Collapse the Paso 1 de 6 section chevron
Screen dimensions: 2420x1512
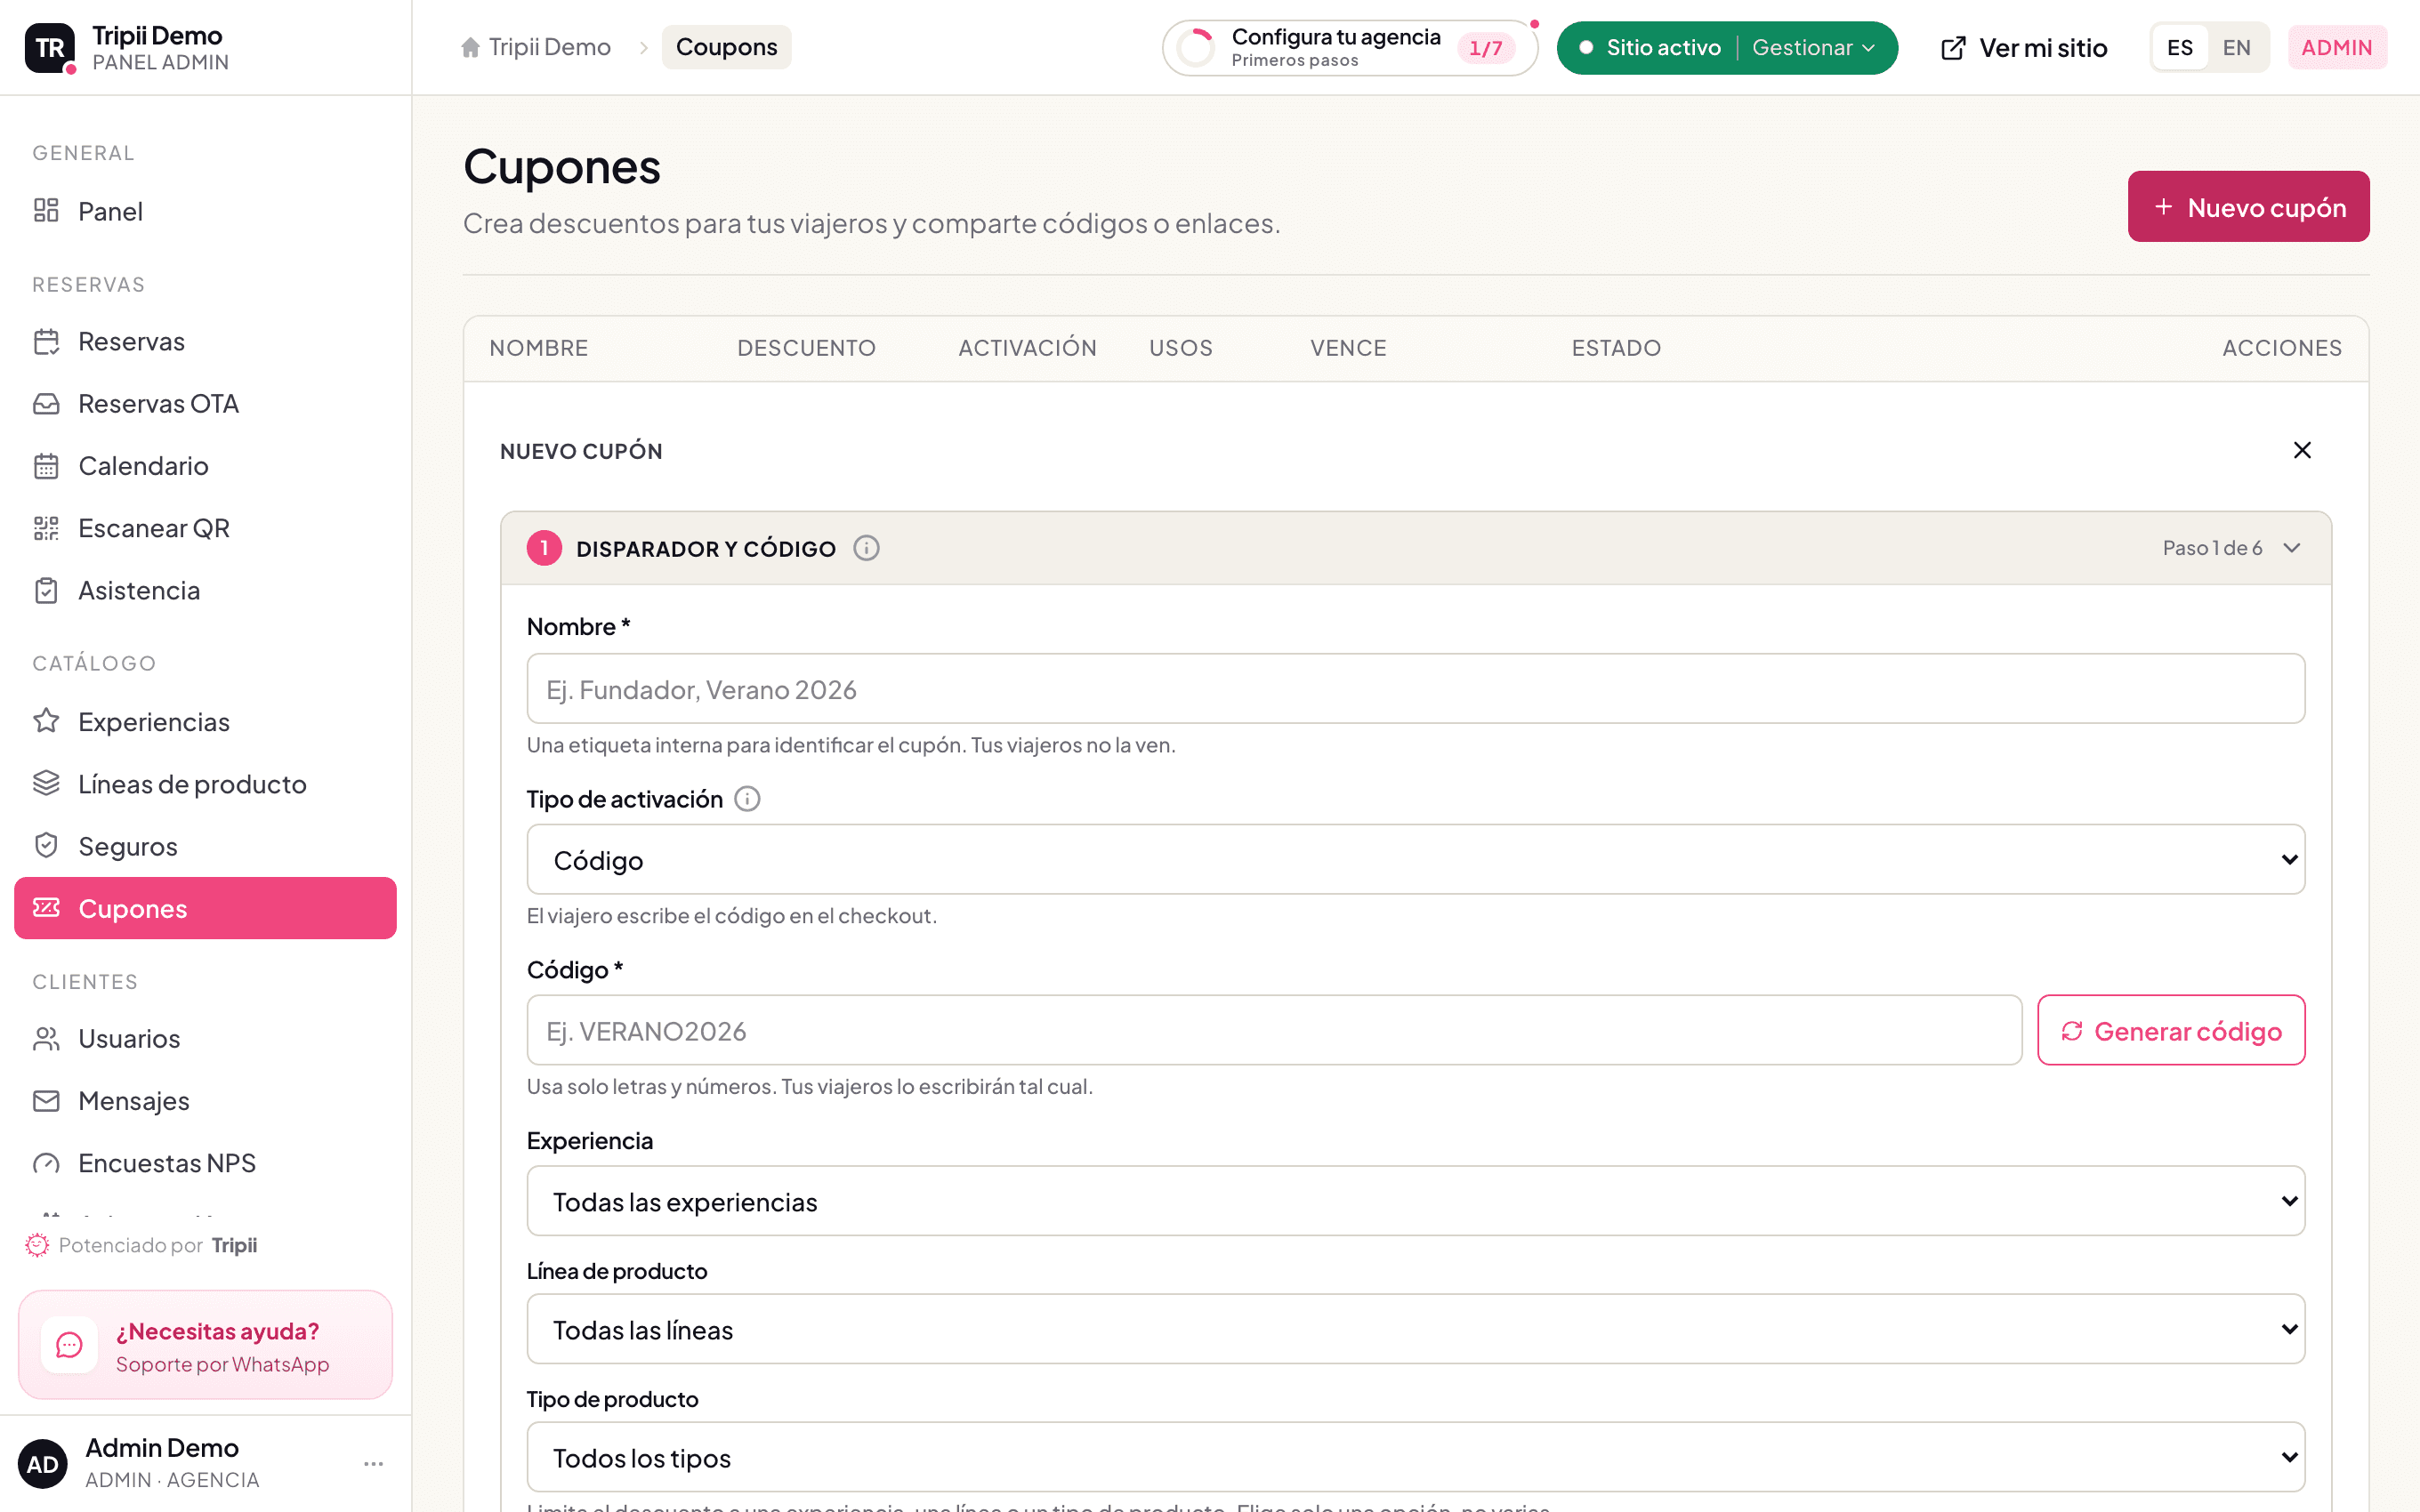tap(2293, 548)
